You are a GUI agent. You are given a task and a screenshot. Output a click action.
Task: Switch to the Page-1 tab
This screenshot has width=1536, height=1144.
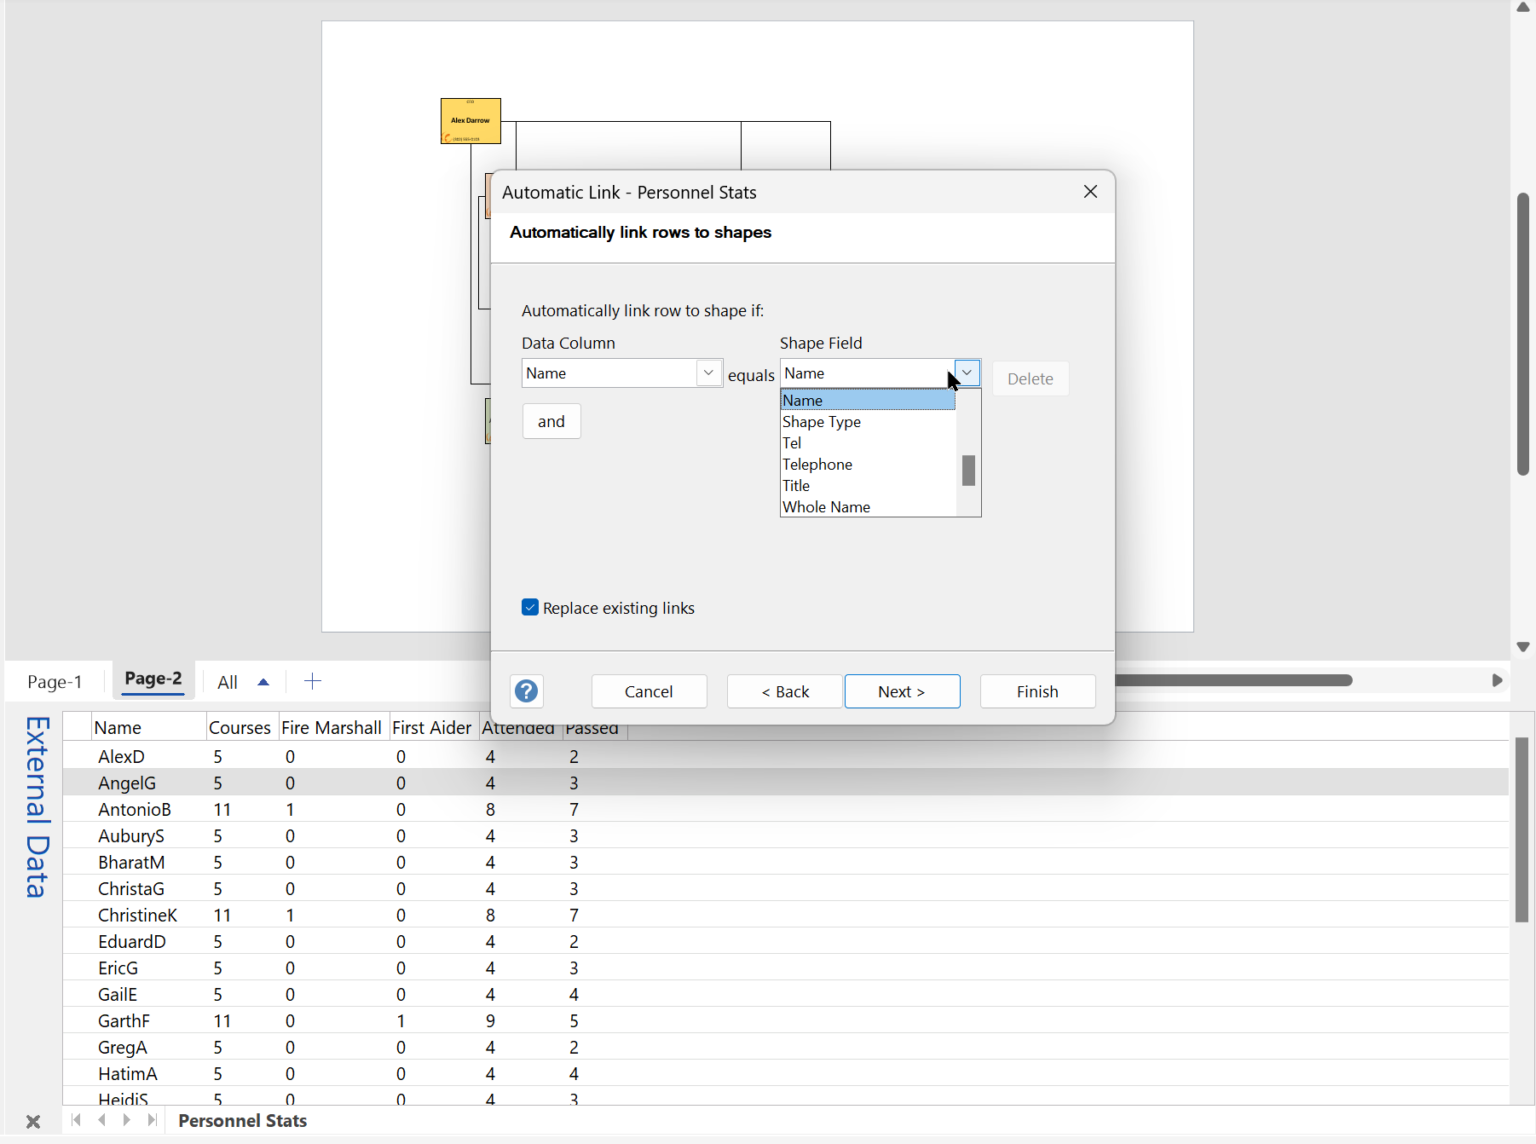pyautogui.click(x=56, y=681)
